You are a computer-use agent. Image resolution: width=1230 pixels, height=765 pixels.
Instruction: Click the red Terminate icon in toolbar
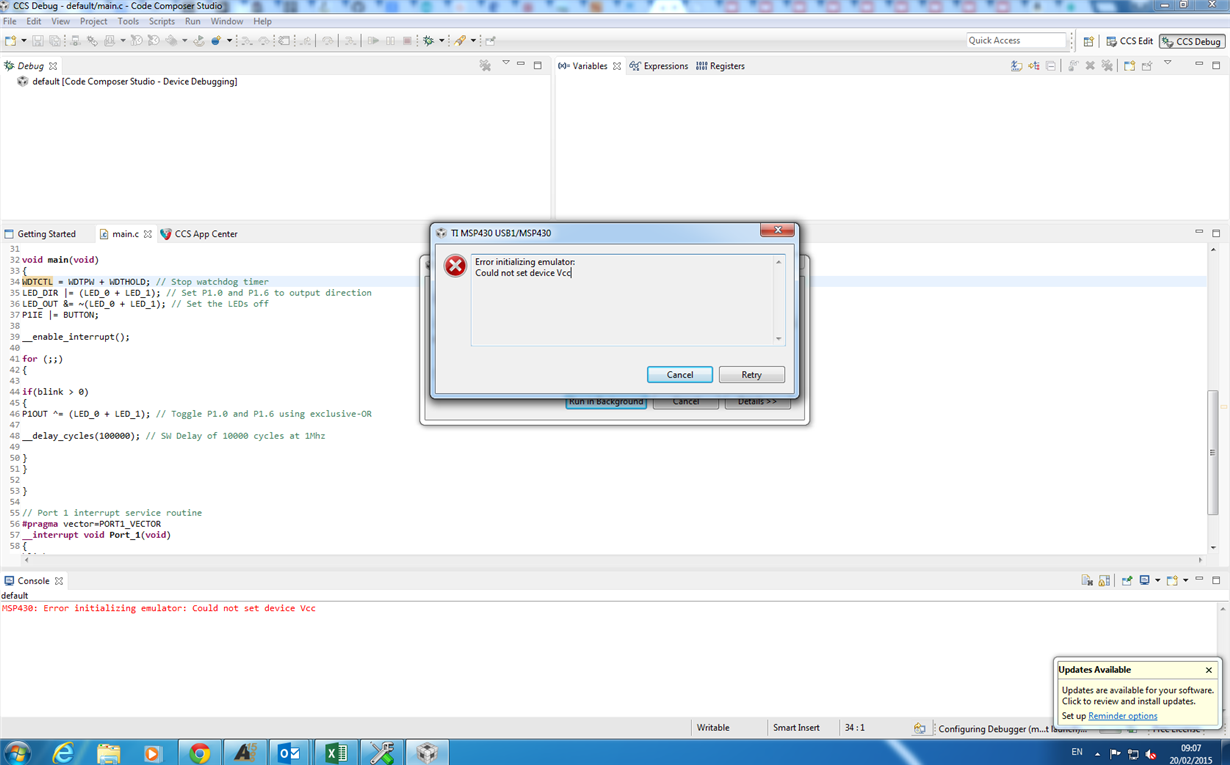pos(407,41)
